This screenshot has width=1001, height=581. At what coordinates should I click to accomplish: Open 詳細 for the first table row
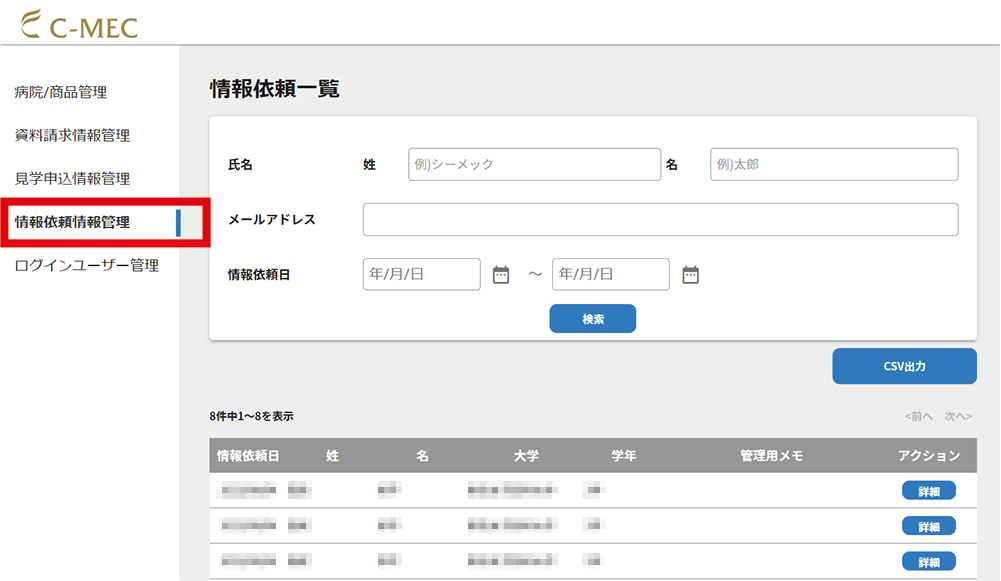click(x=929, y=491)
